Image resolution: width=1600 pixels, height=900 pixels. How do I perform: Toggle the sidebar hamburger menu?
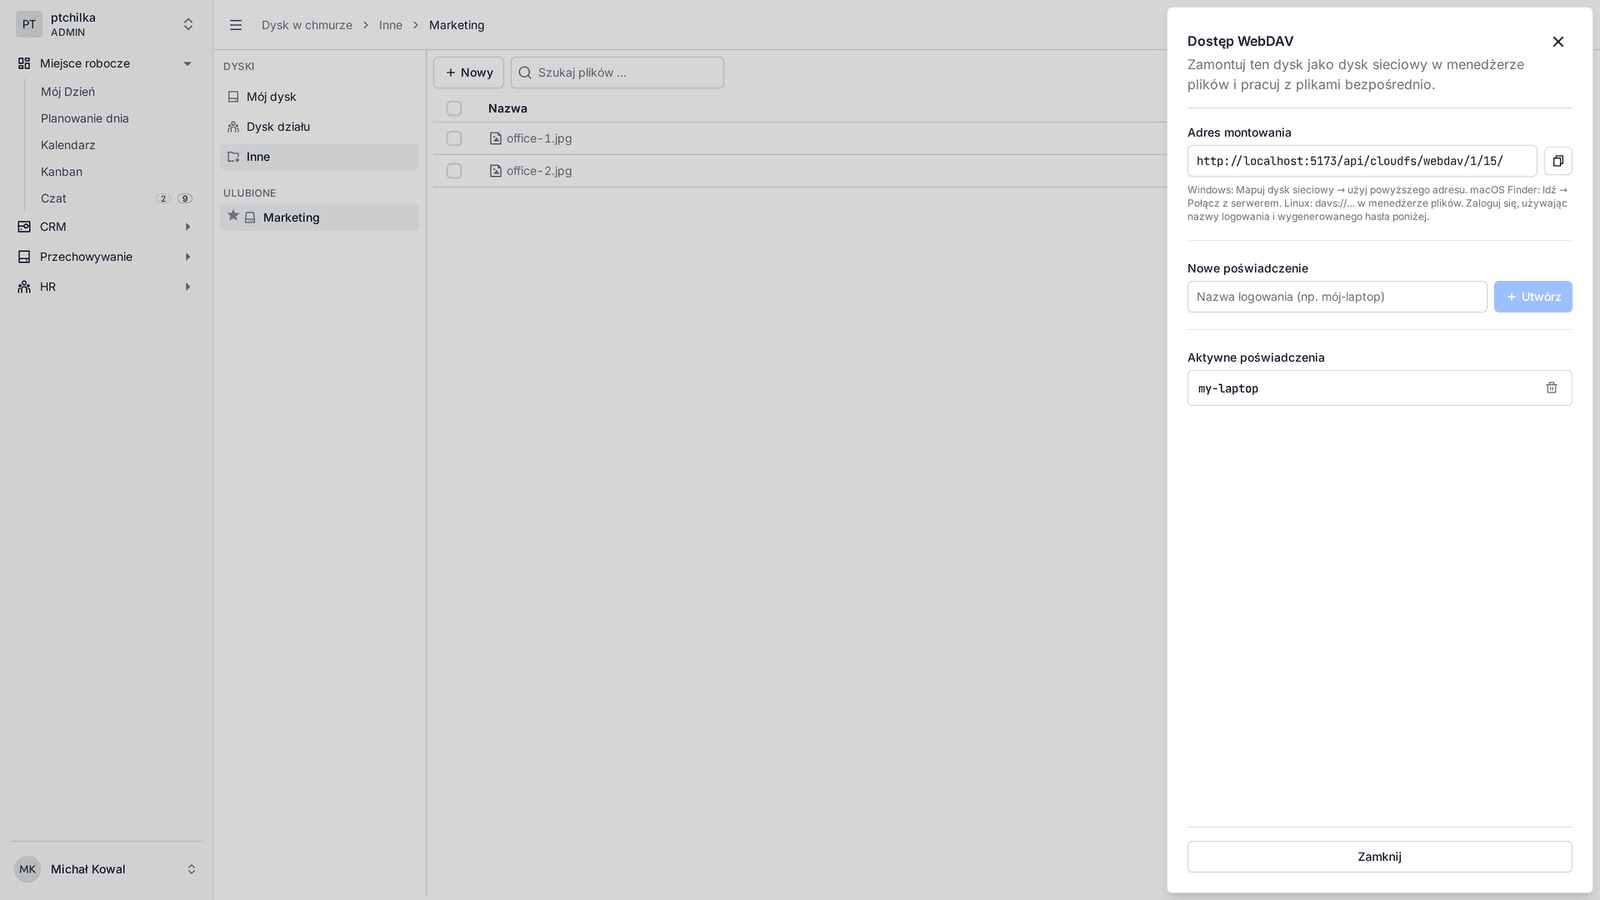(x=236, y=25)
